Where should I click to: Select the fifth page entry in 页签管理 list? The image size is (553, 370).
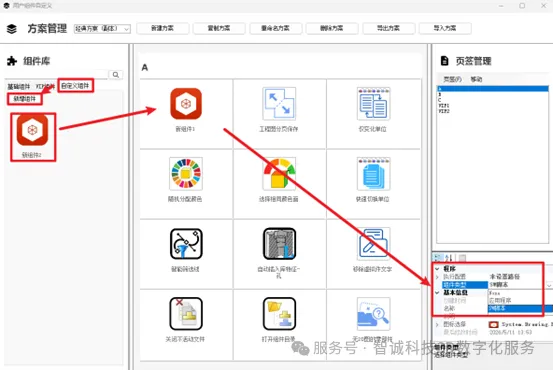(x=492, y=111)
